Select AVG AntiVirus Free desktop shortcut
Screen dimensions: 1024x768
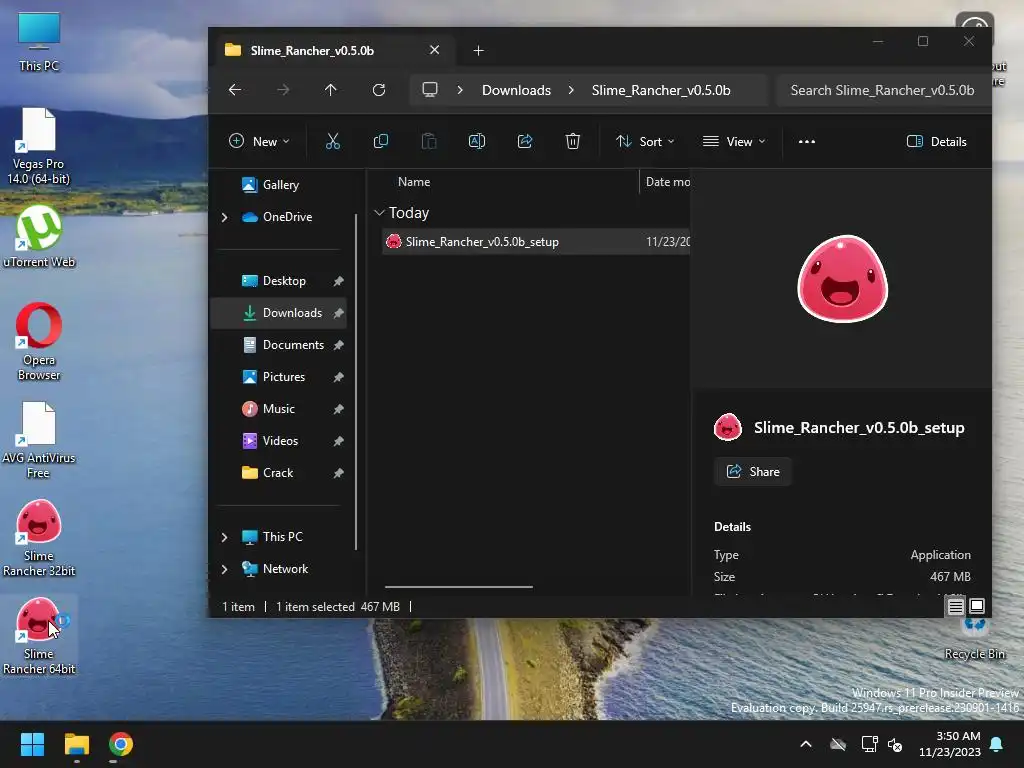tap(39, 440)
